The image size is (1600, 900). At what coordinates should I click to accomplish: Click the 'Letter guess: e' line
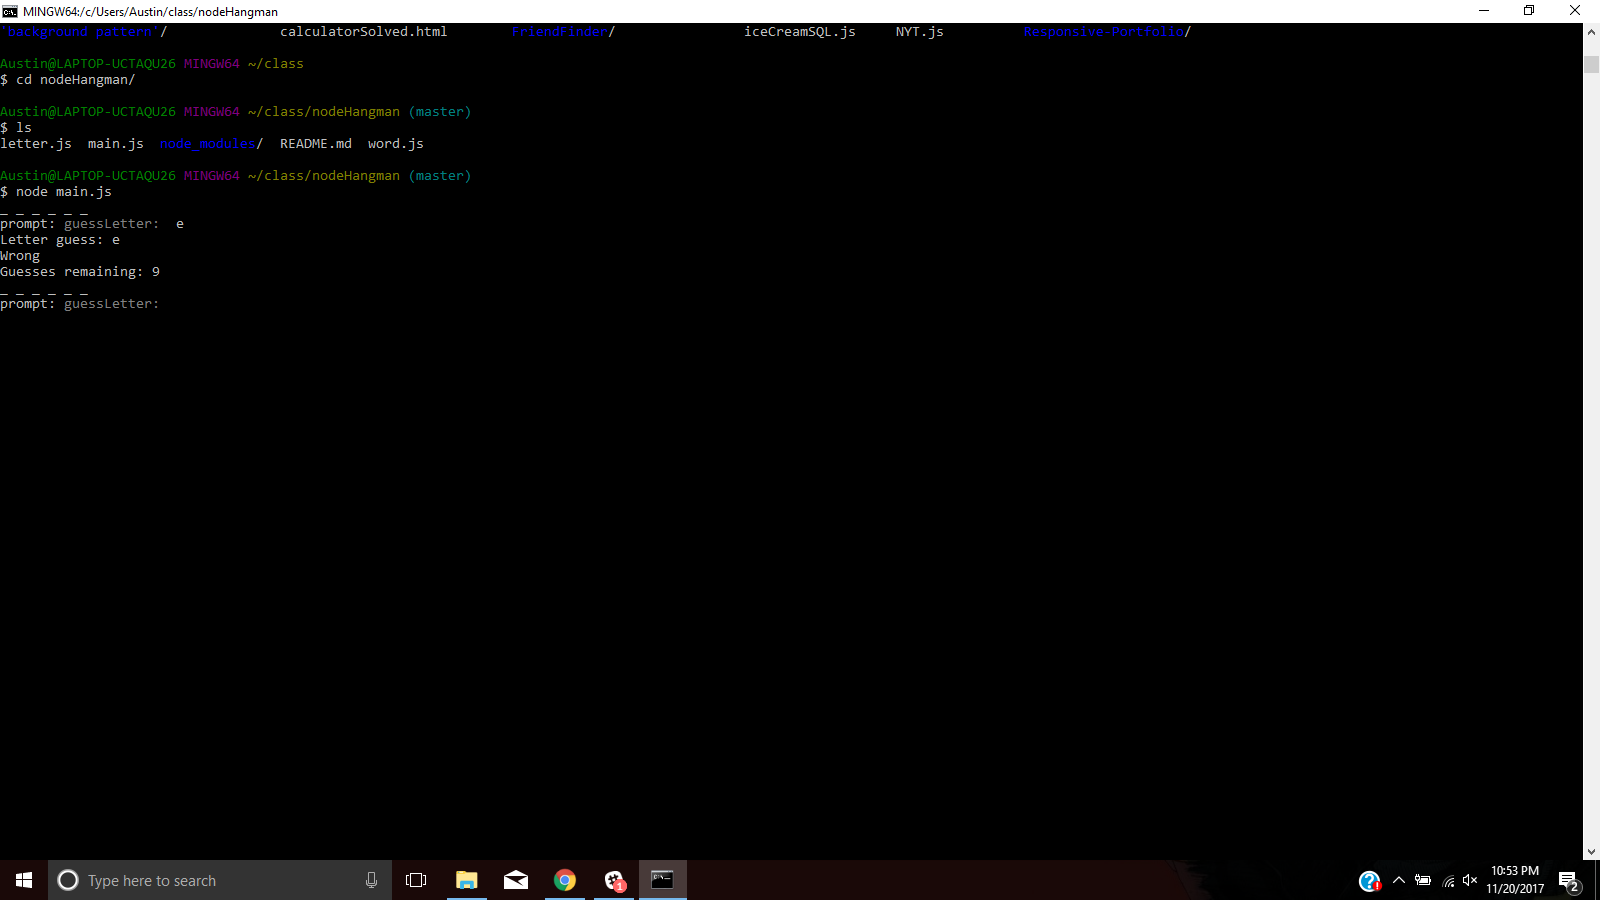[x=60, y=240]
